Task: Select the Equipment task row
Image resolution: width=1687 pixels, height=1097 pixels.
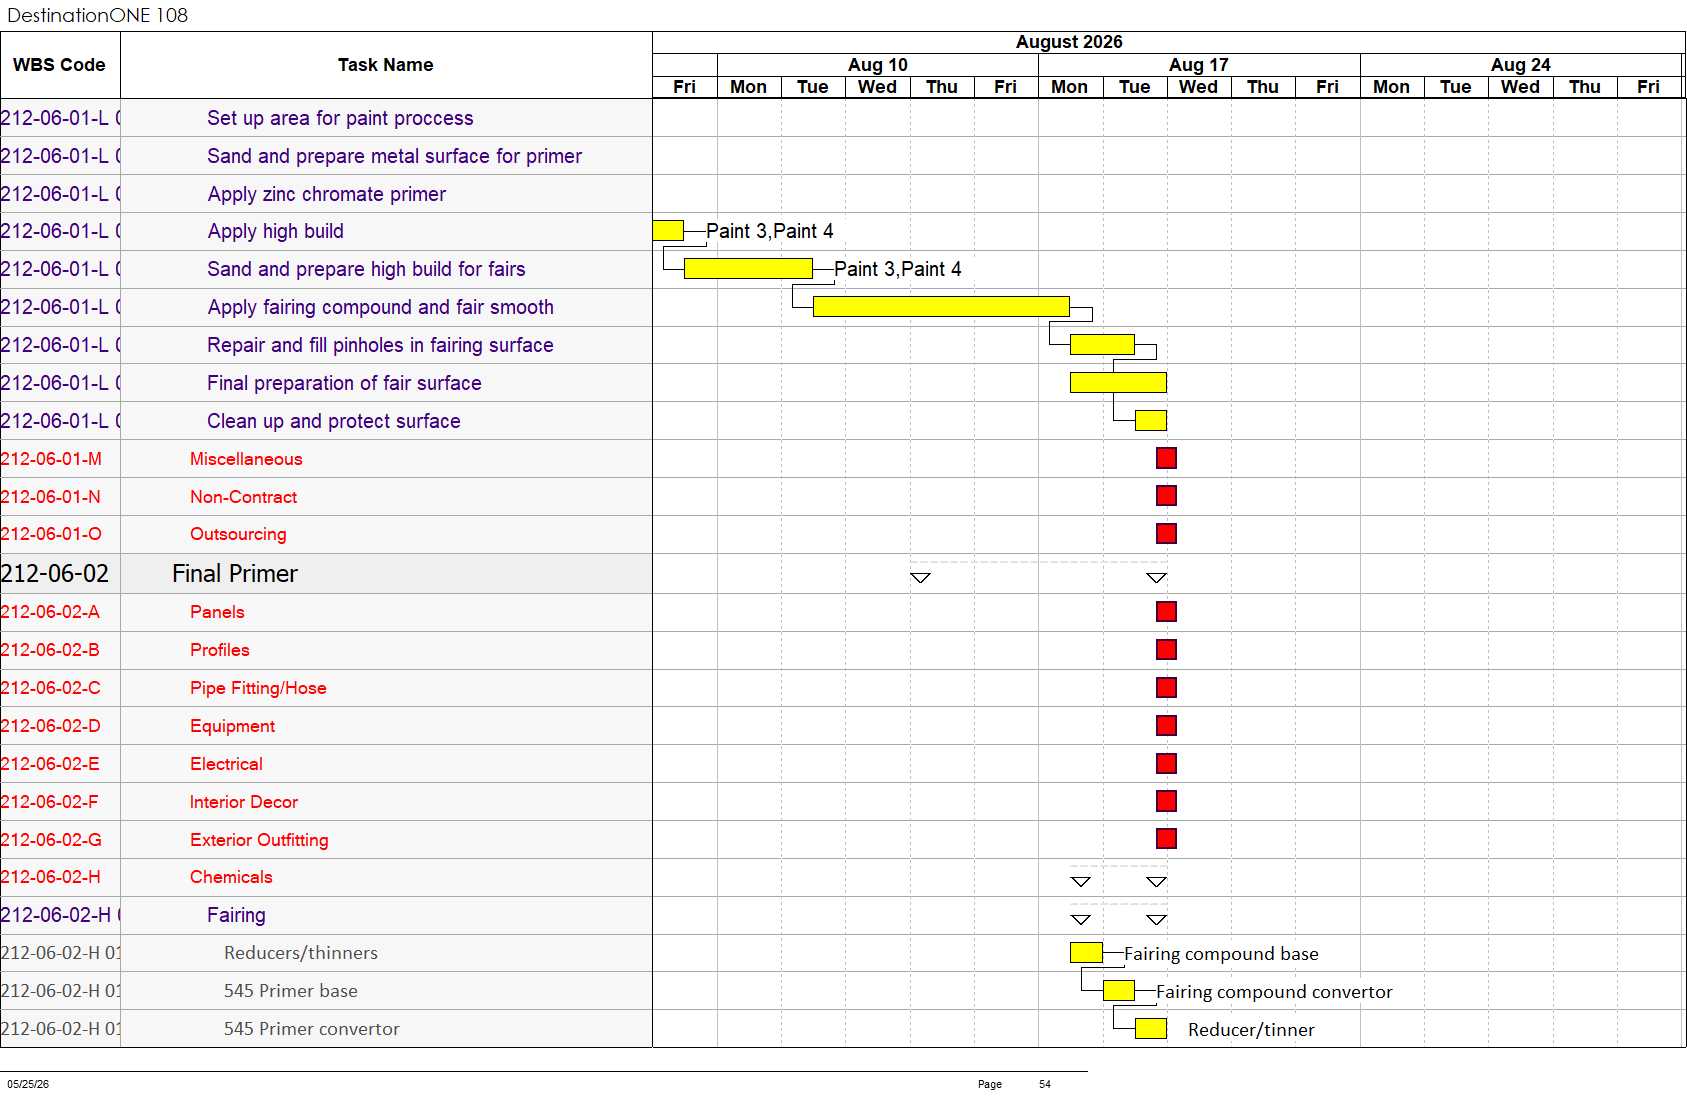Action: 232,726
